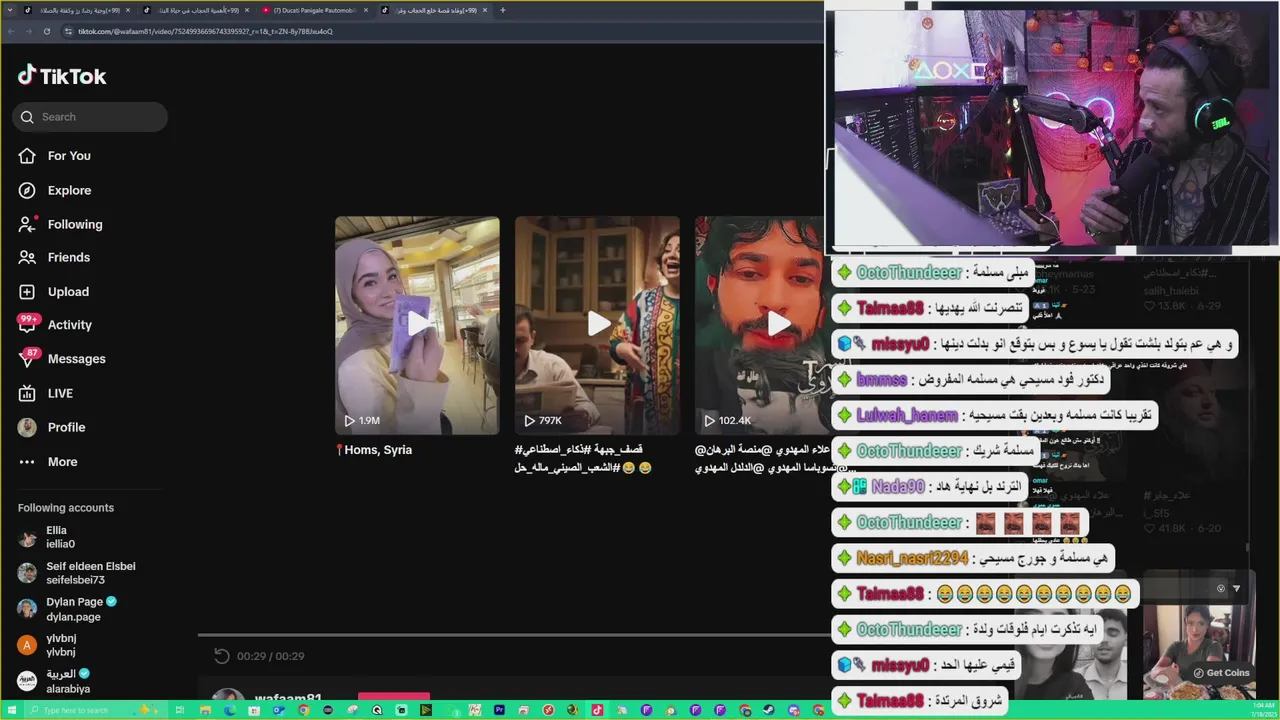This screenshot has width=1280, height=720.
Task: Click Lulwah_hanem's chat message
Action: pyautogui.click(x=995, y=414)
